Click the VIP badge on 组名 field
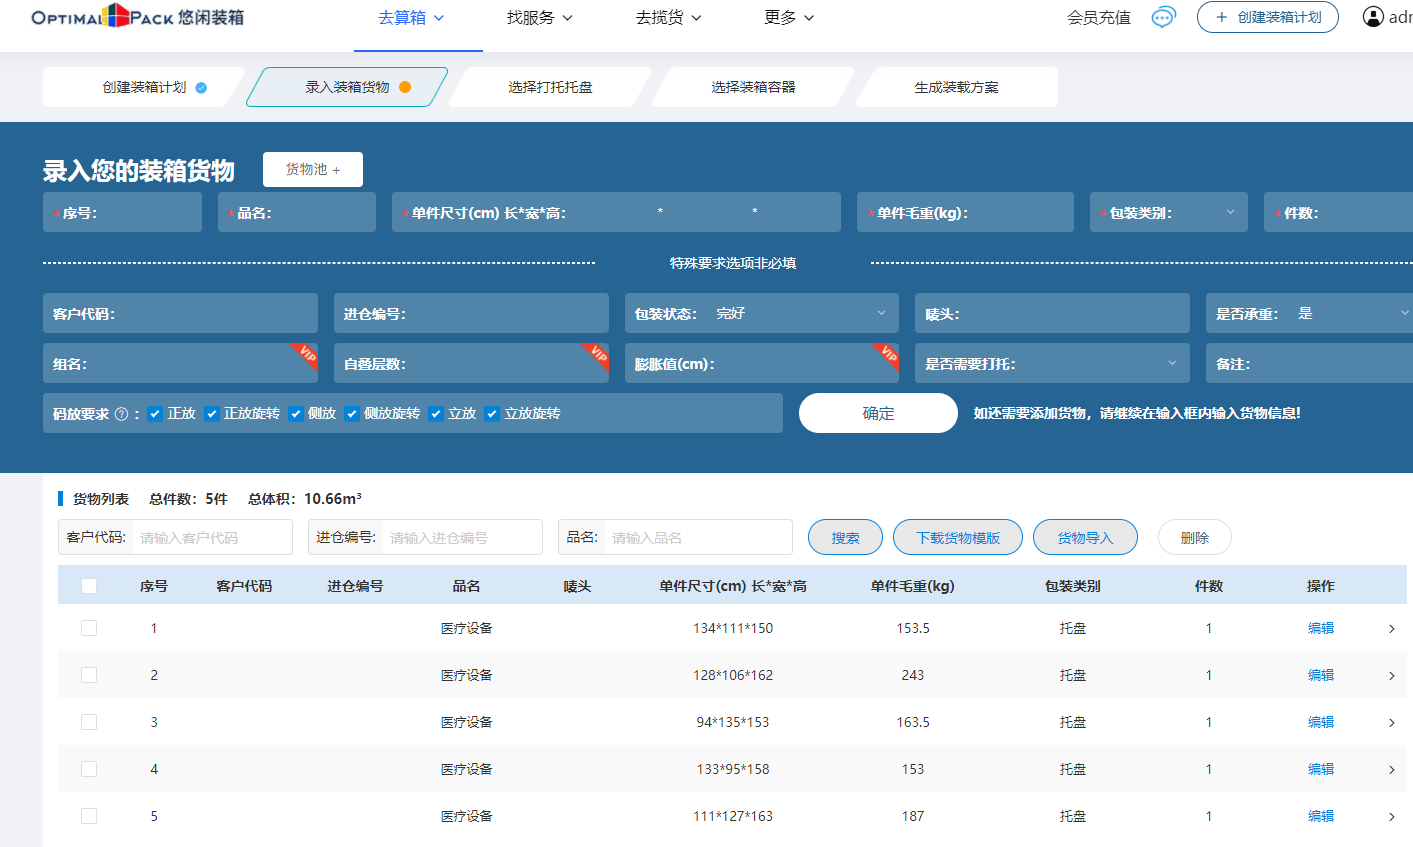Image resolution: width=1413 pixels, height=847 pixels. pos(305,355)
